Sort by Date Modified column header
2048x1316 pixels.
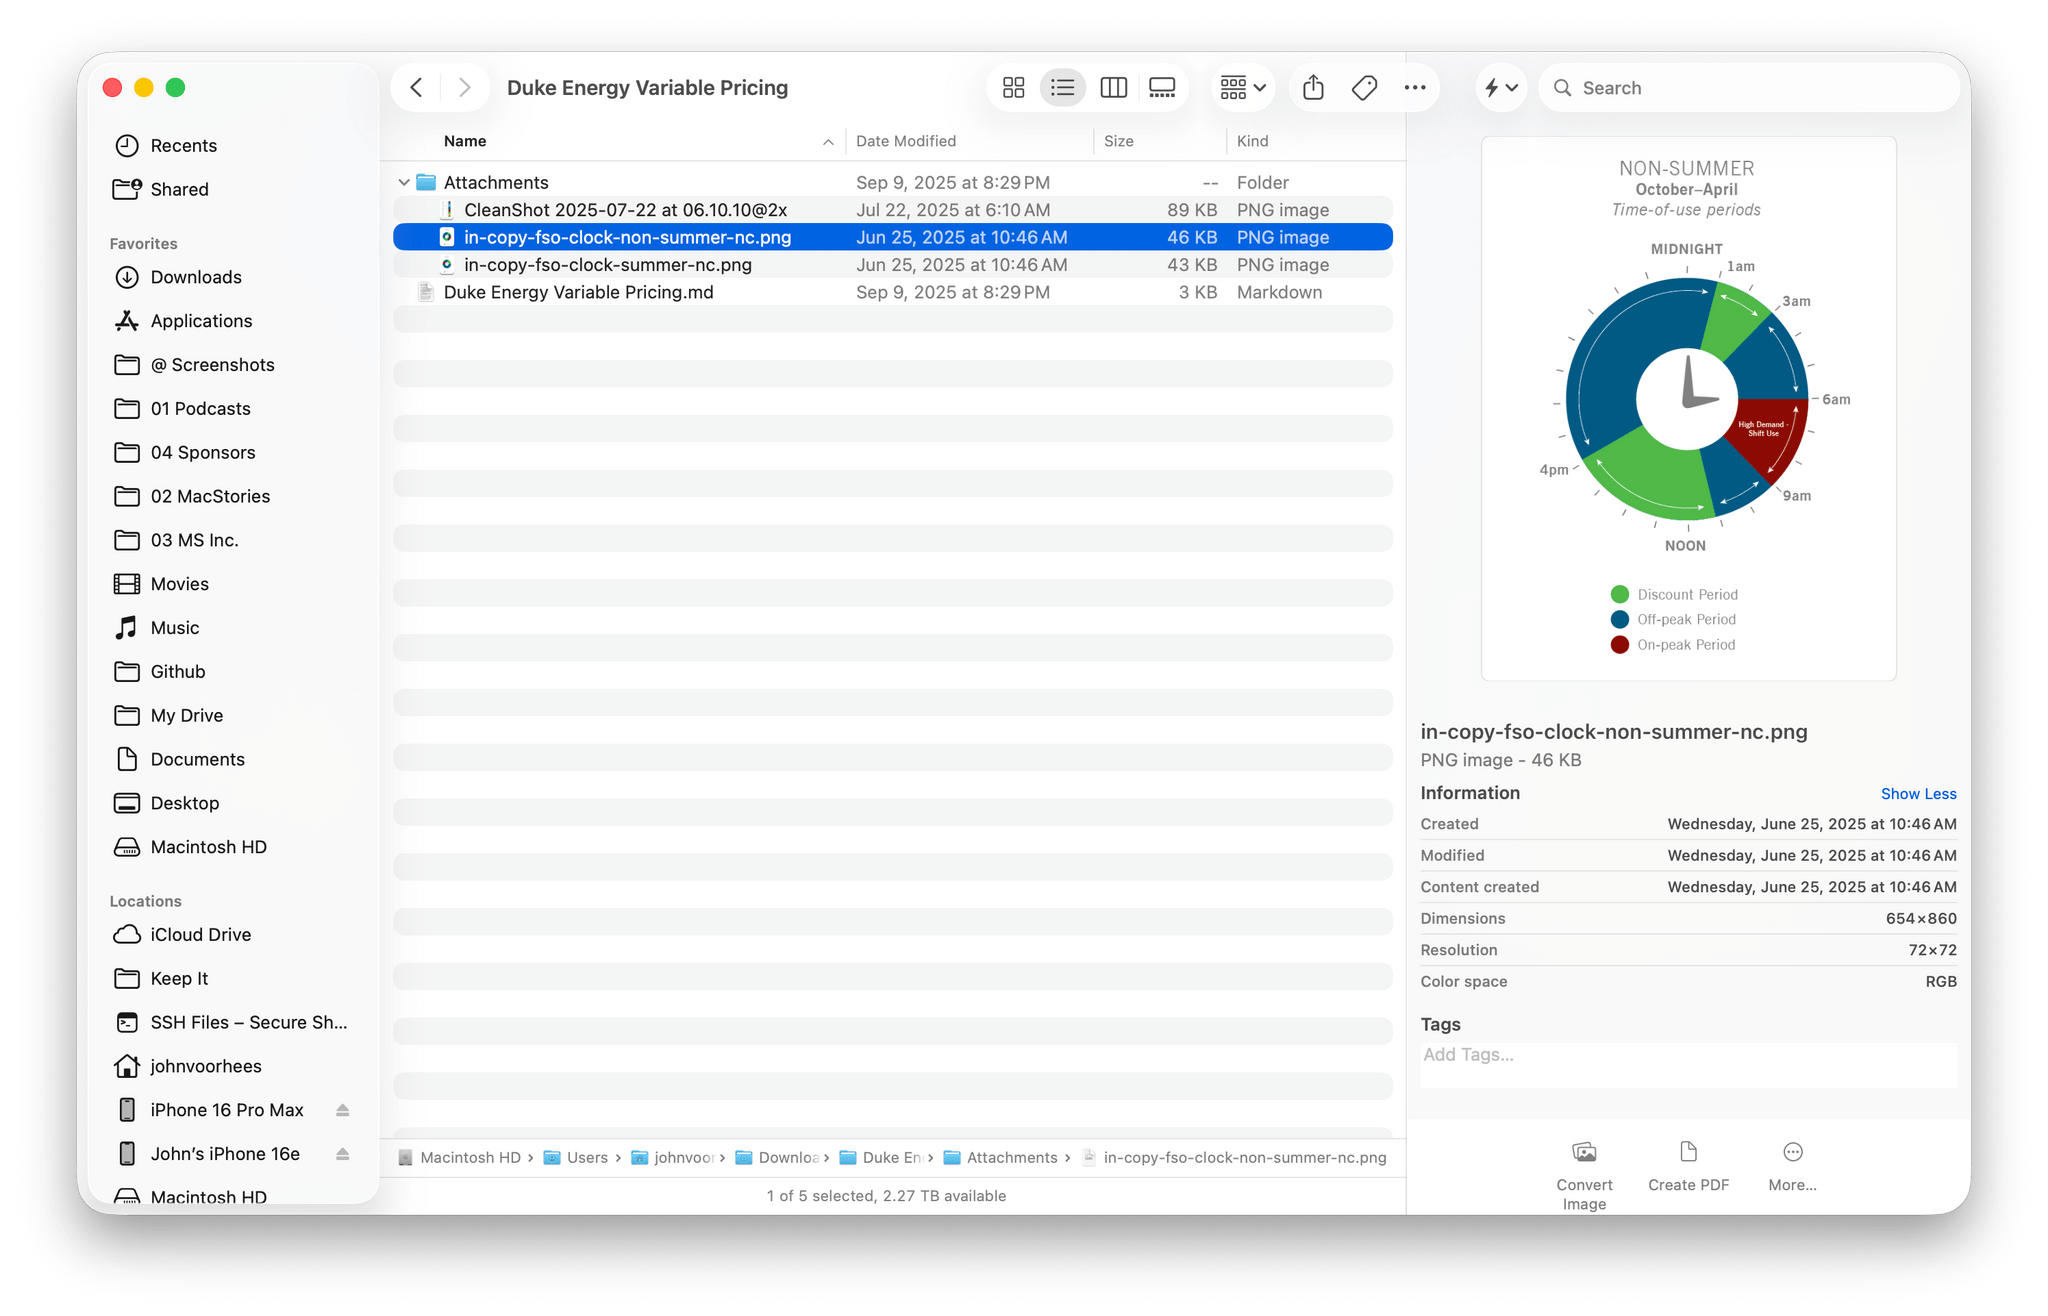click(x=905, y=141)
